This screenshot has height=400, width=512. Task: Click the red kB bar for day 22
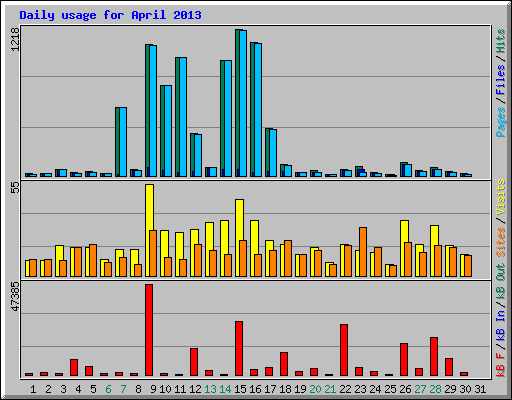coord(344,350)
